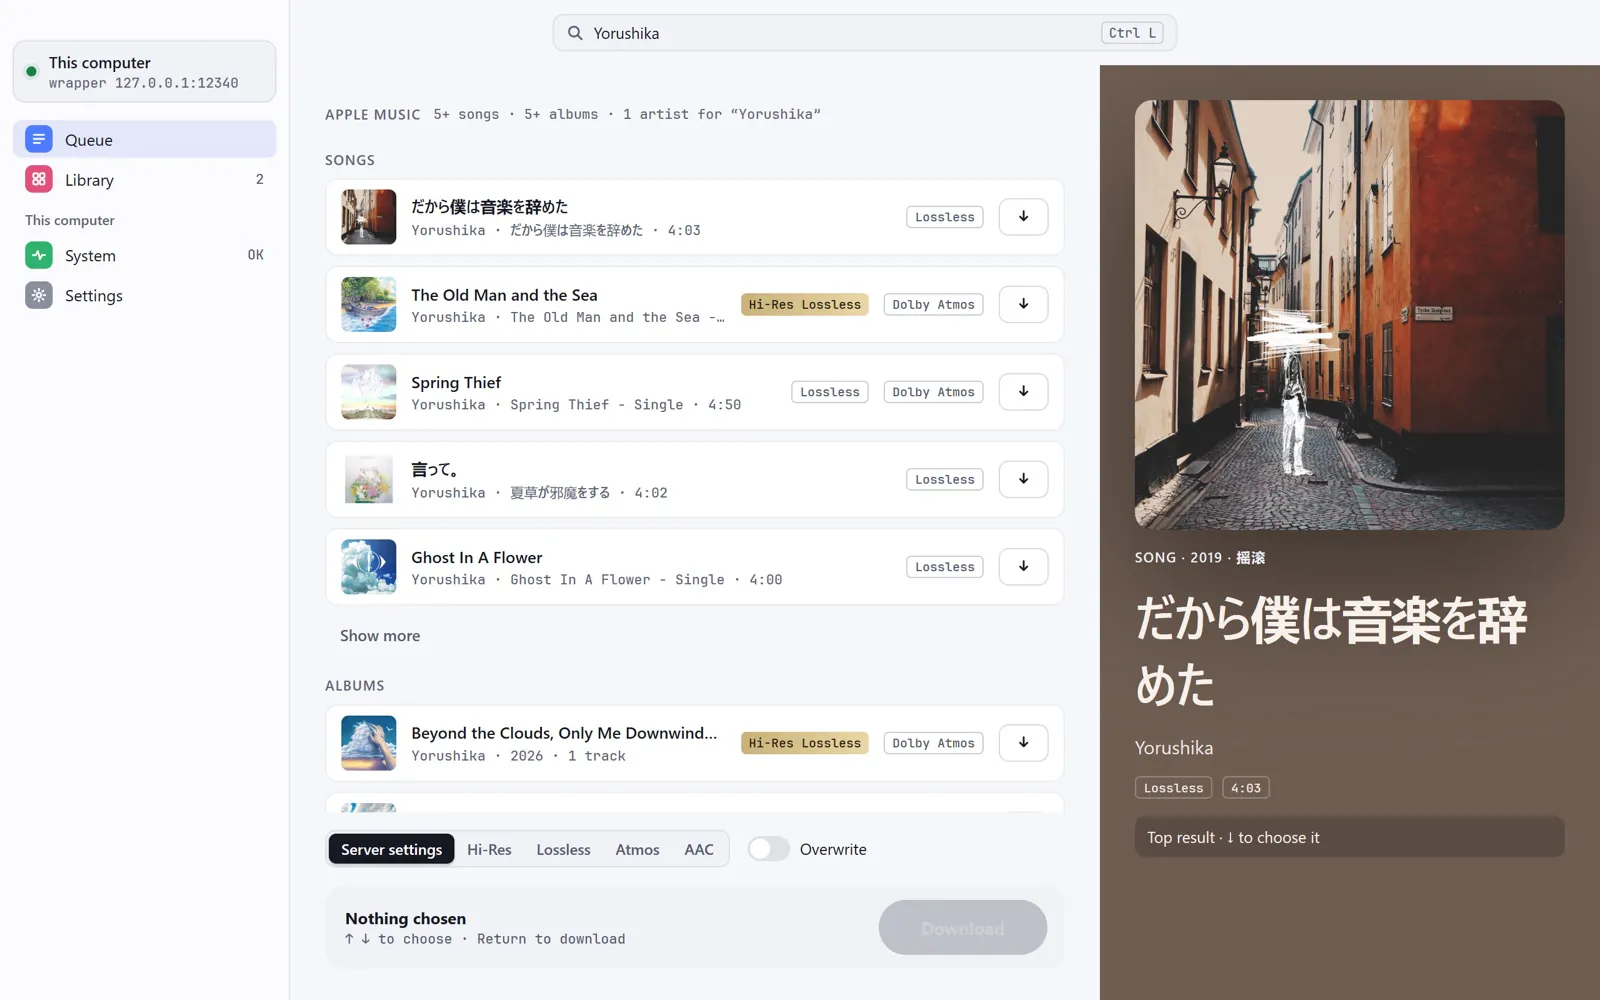The height and width of the screenshot is (1000, 1600).
Task: Click Lossless badge on Ghost In A Flower
Action: (945, 566)
